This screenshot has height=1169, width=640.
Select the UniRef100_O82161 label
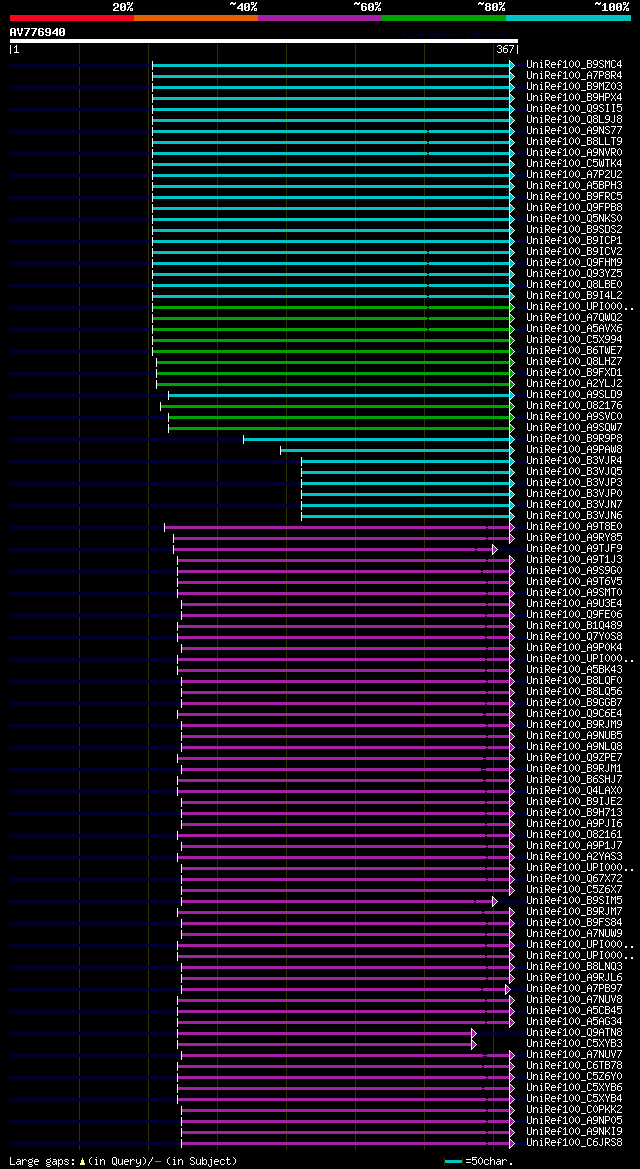coord(574,834)
